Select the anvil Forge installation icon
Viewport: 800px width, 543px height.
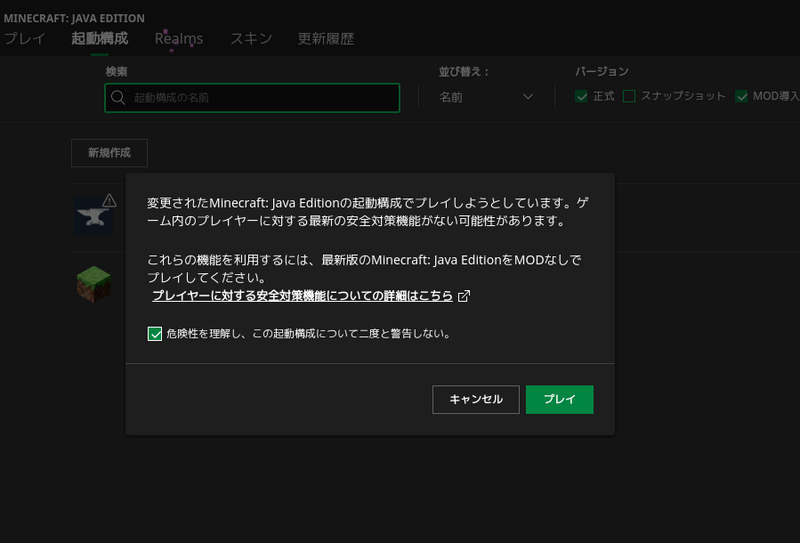pyautogui.click(x=94, y=216)
